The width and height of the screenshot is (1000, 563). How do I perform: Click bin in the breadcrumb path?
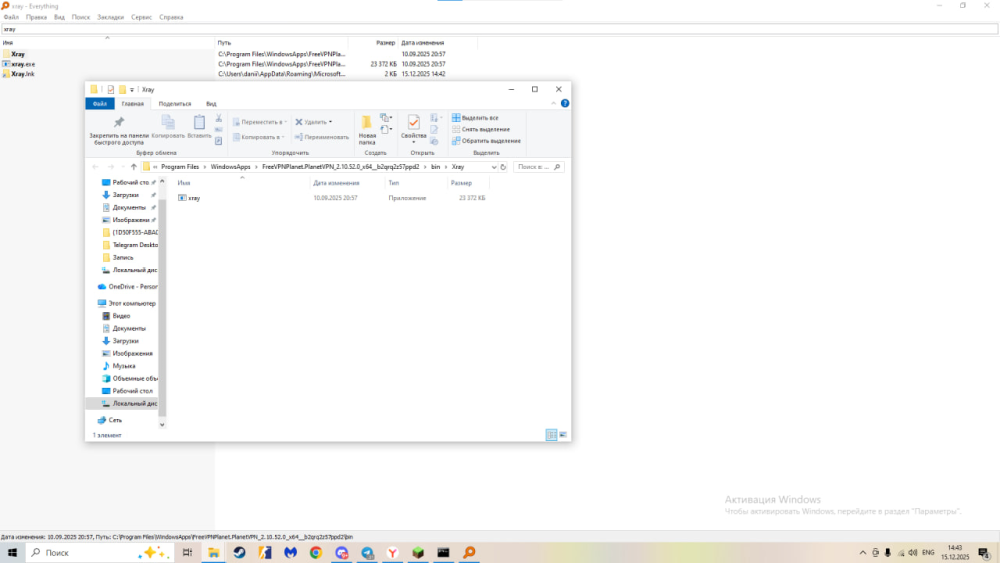[x=436, y=167]
